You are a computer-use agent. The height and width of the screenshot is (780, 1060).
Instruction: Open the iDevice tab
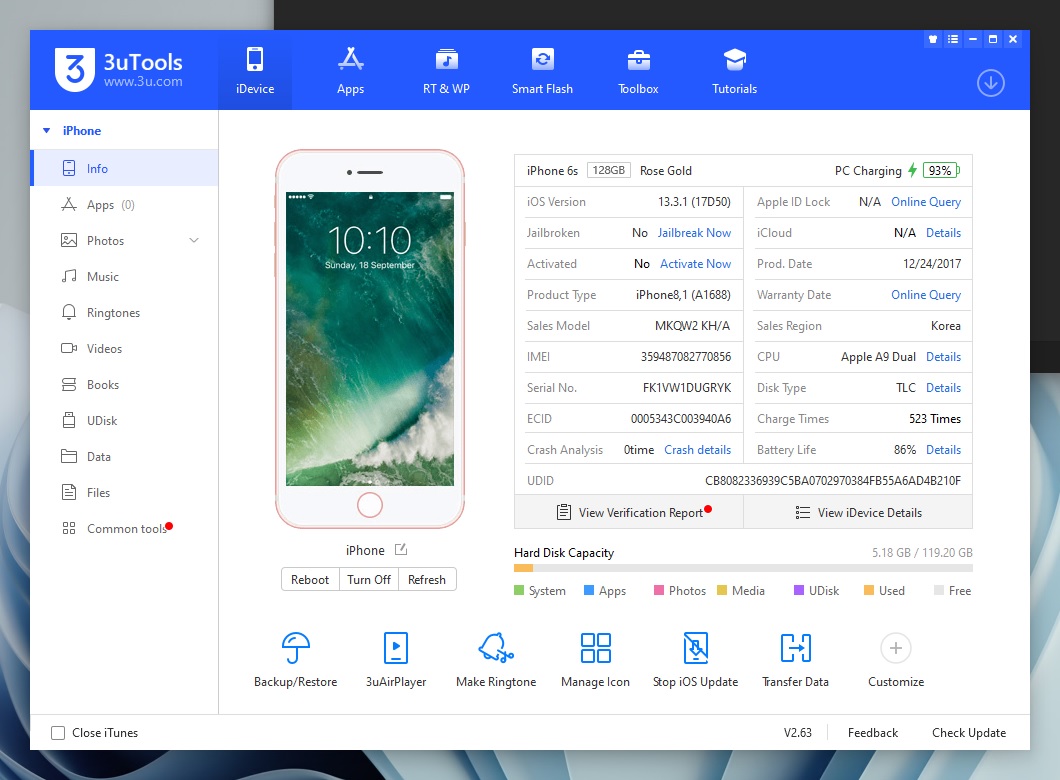click(x=255, y=70)
